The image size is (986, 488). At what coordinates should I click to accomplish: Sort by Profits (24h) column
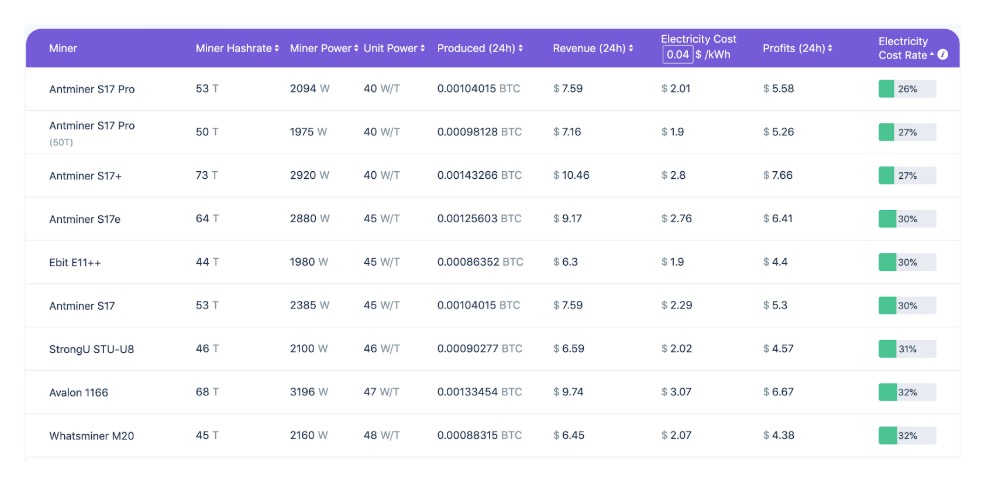tap(797, 48)
